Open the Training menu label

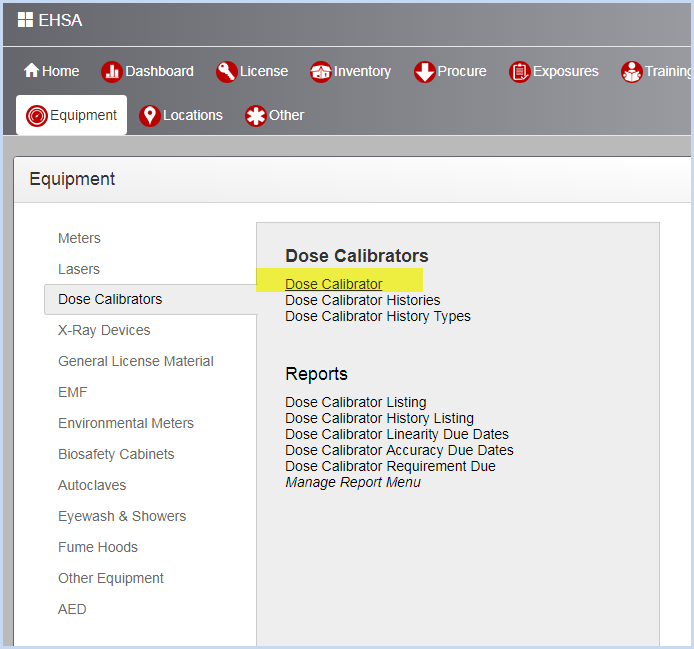tap(668, 71)
